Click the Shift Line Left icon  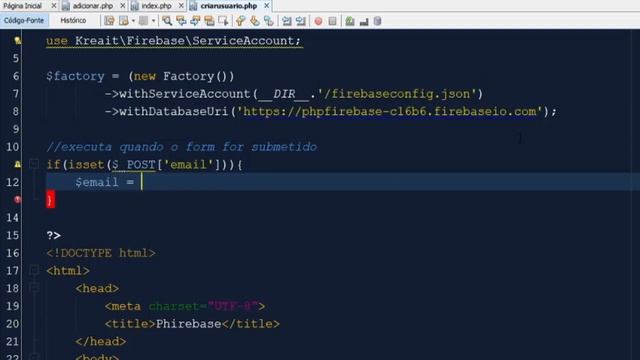click(x=287, y=21)
